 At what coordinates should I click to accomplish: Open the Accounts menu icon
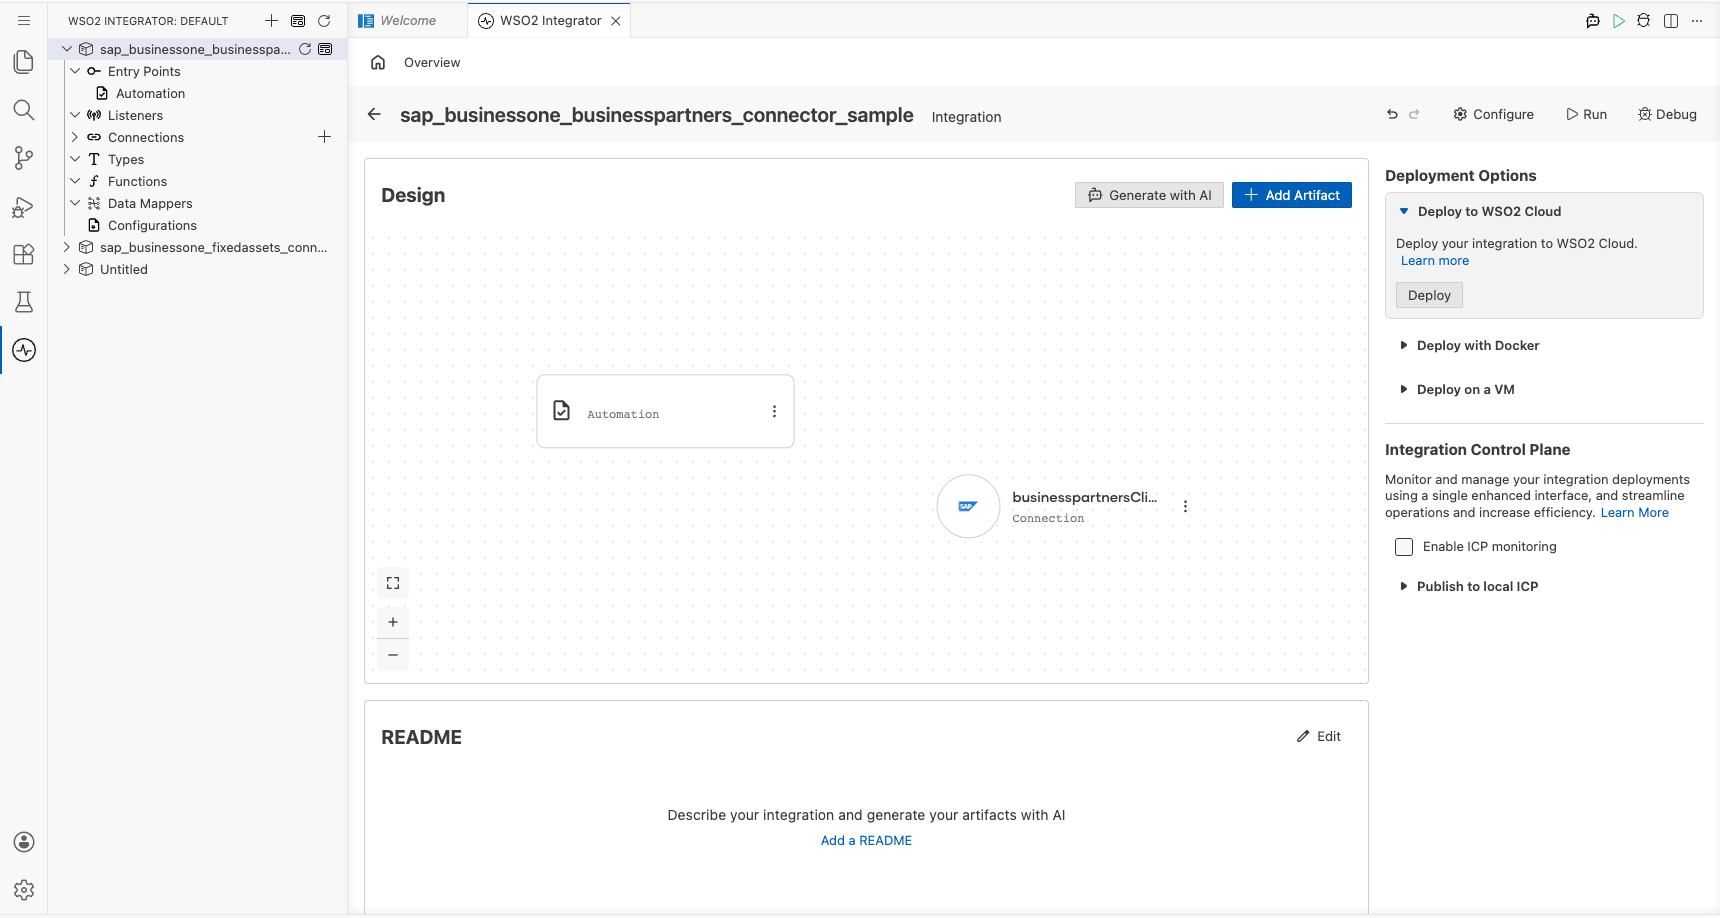(x=24, y=842)
